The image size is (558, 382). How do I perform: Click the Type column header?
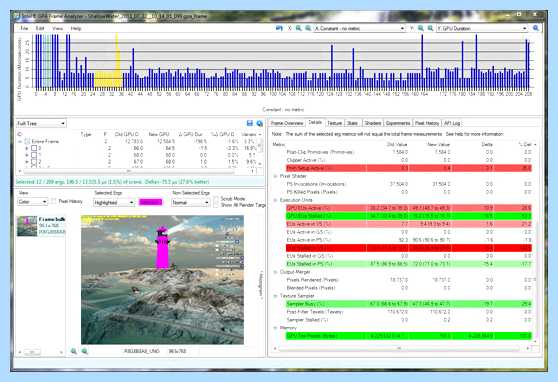(x=86, y=134)
